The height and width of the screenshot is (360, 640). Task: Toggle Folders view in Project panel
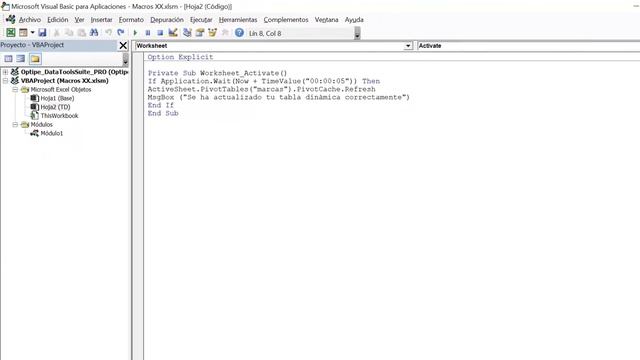coord(35,59)
